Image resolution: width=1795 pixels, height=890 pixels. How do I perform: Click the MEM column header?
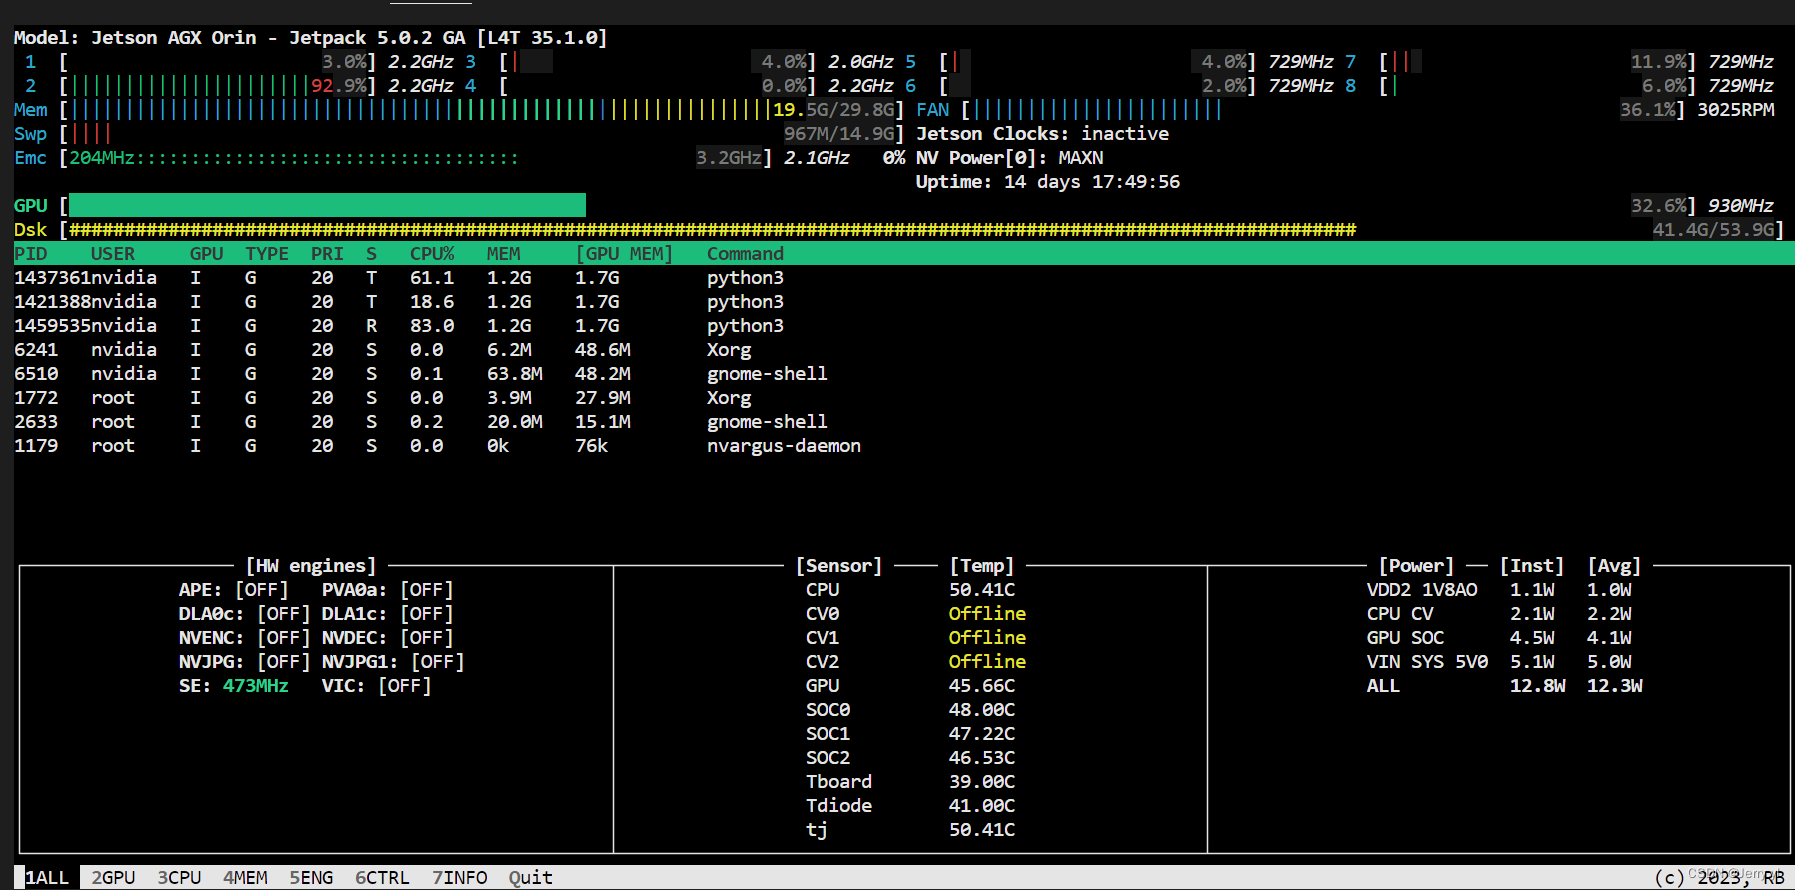pyautogui.click(x=503, y=253)
